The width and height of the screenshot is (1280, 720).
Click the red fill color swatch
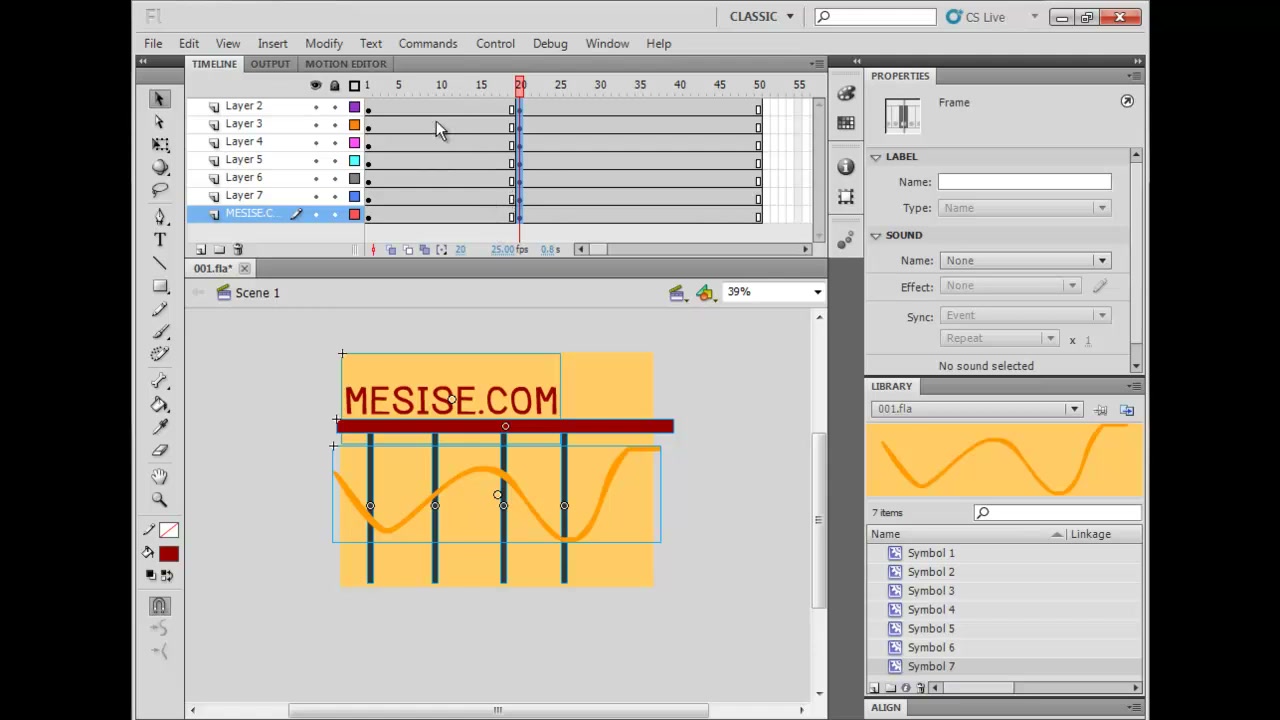click(168, 554)
